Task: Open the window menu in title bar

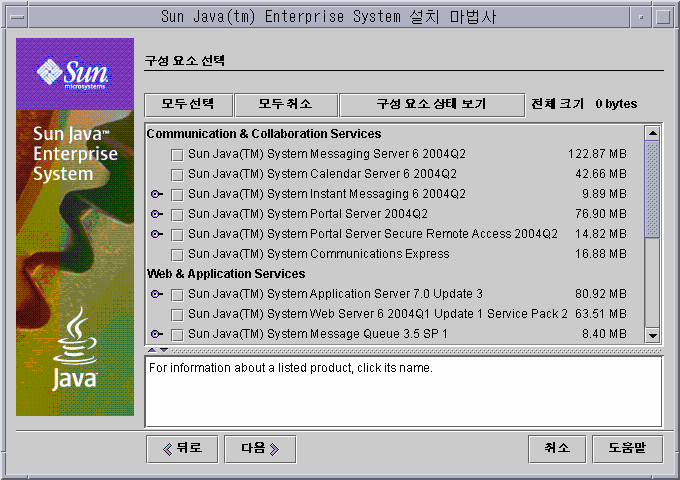Action: [x=17, y=17]
